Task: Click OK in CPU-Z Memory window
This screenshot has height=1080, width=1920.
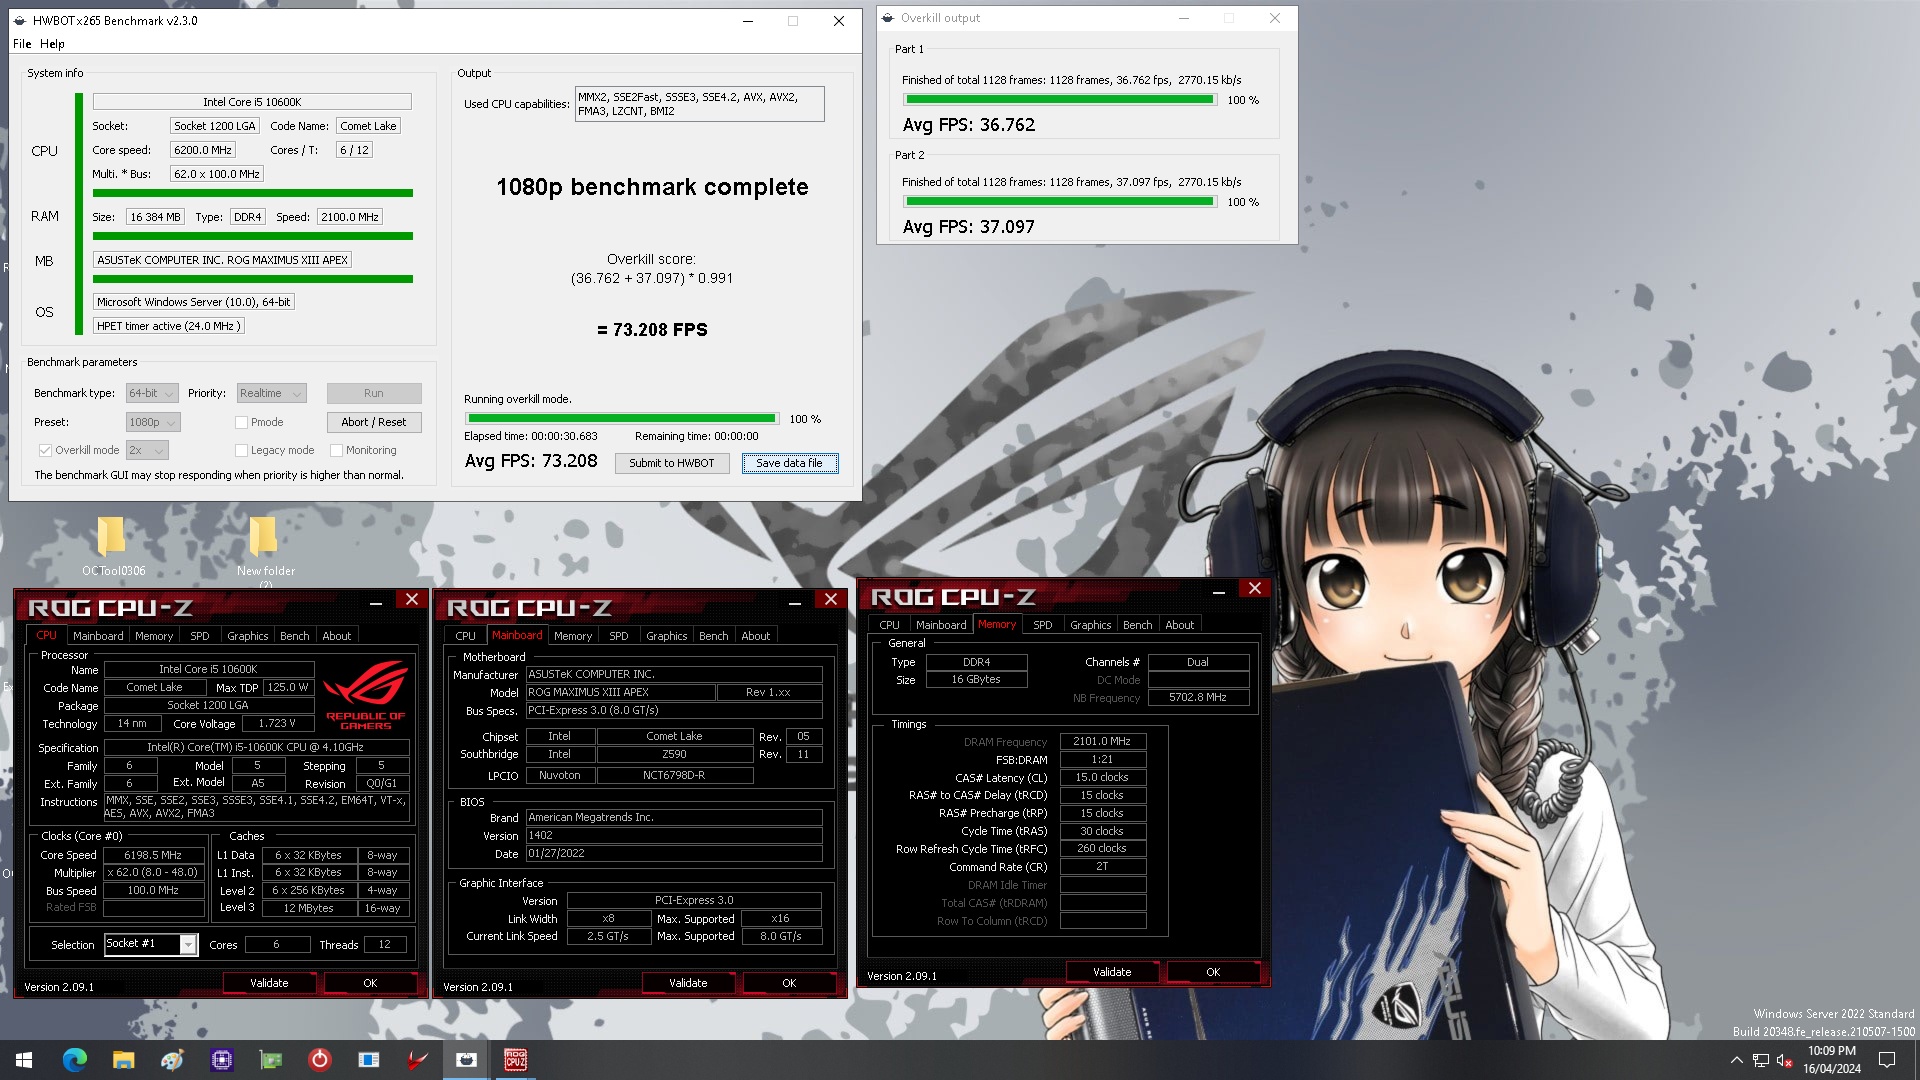Action: tap(1213, 973)
